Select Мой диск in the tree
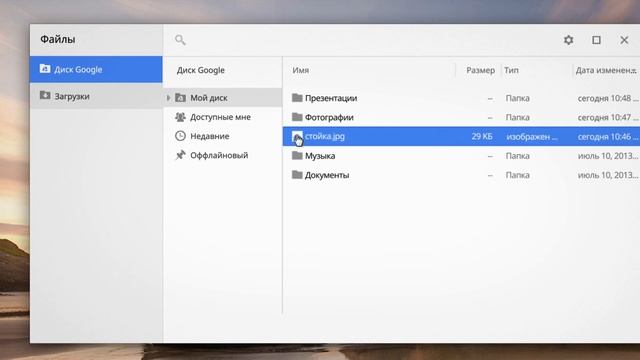The height and width of the screenshot is (360, 640). click(x=223, y=98)
